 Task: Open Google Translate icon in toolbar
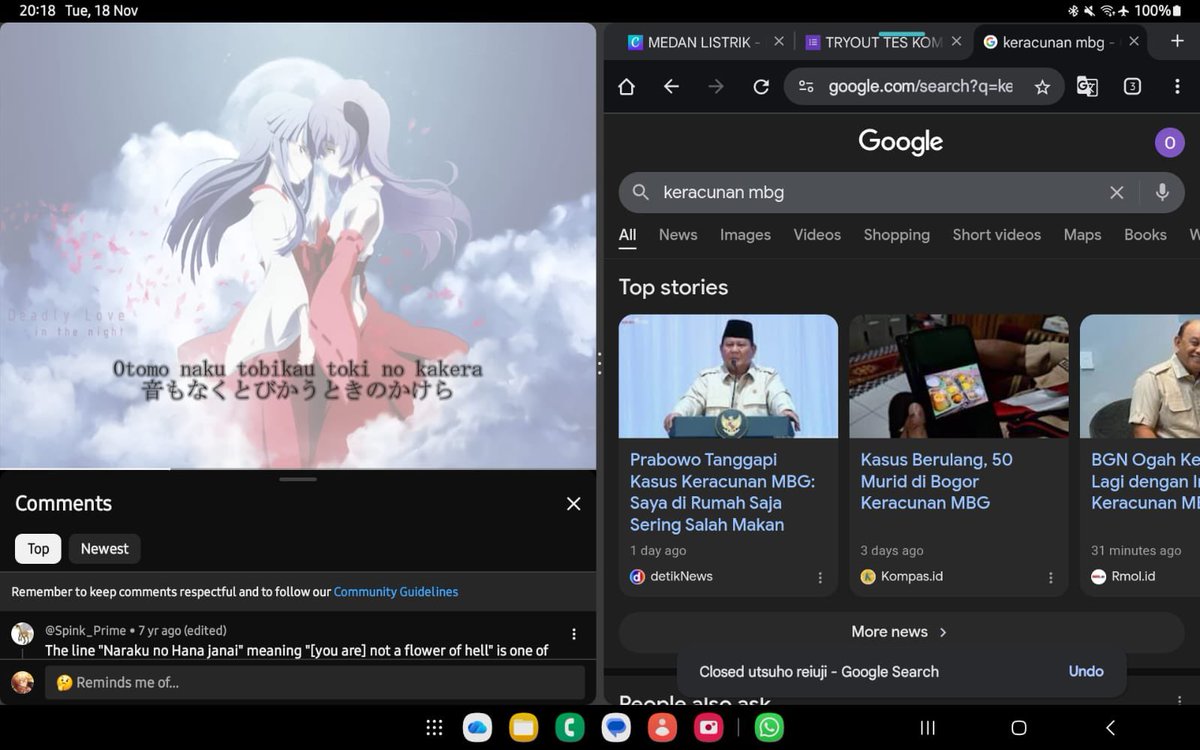(1087, 87)
